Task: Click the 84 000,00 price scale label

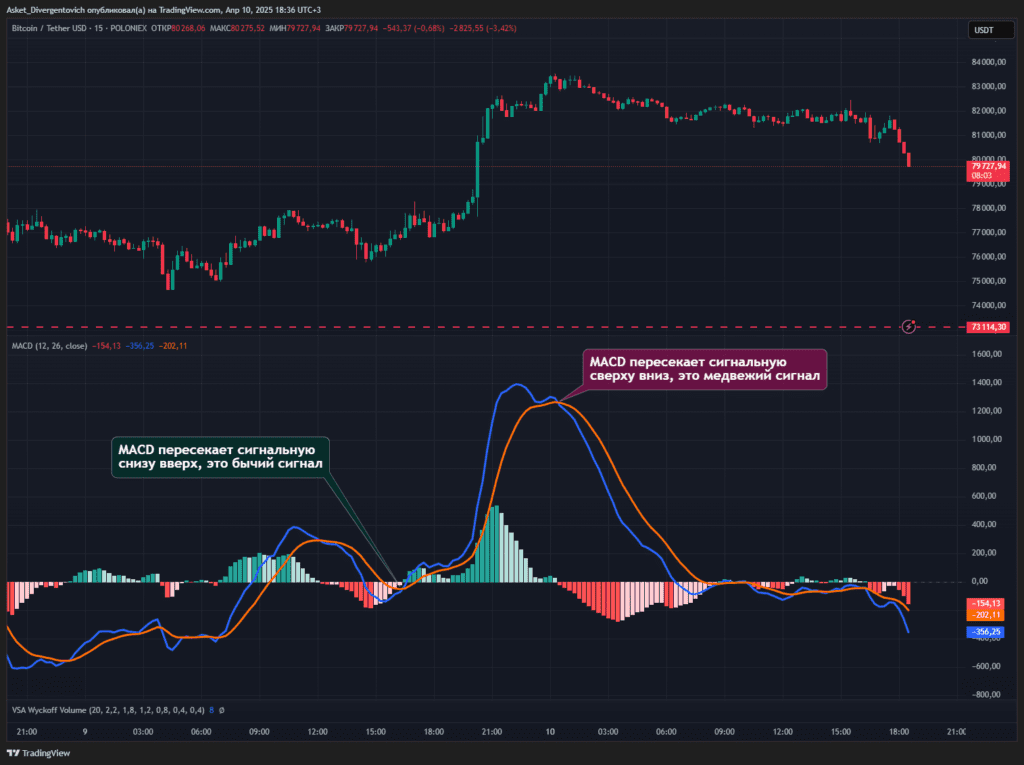Action: [x=987, y=62]
